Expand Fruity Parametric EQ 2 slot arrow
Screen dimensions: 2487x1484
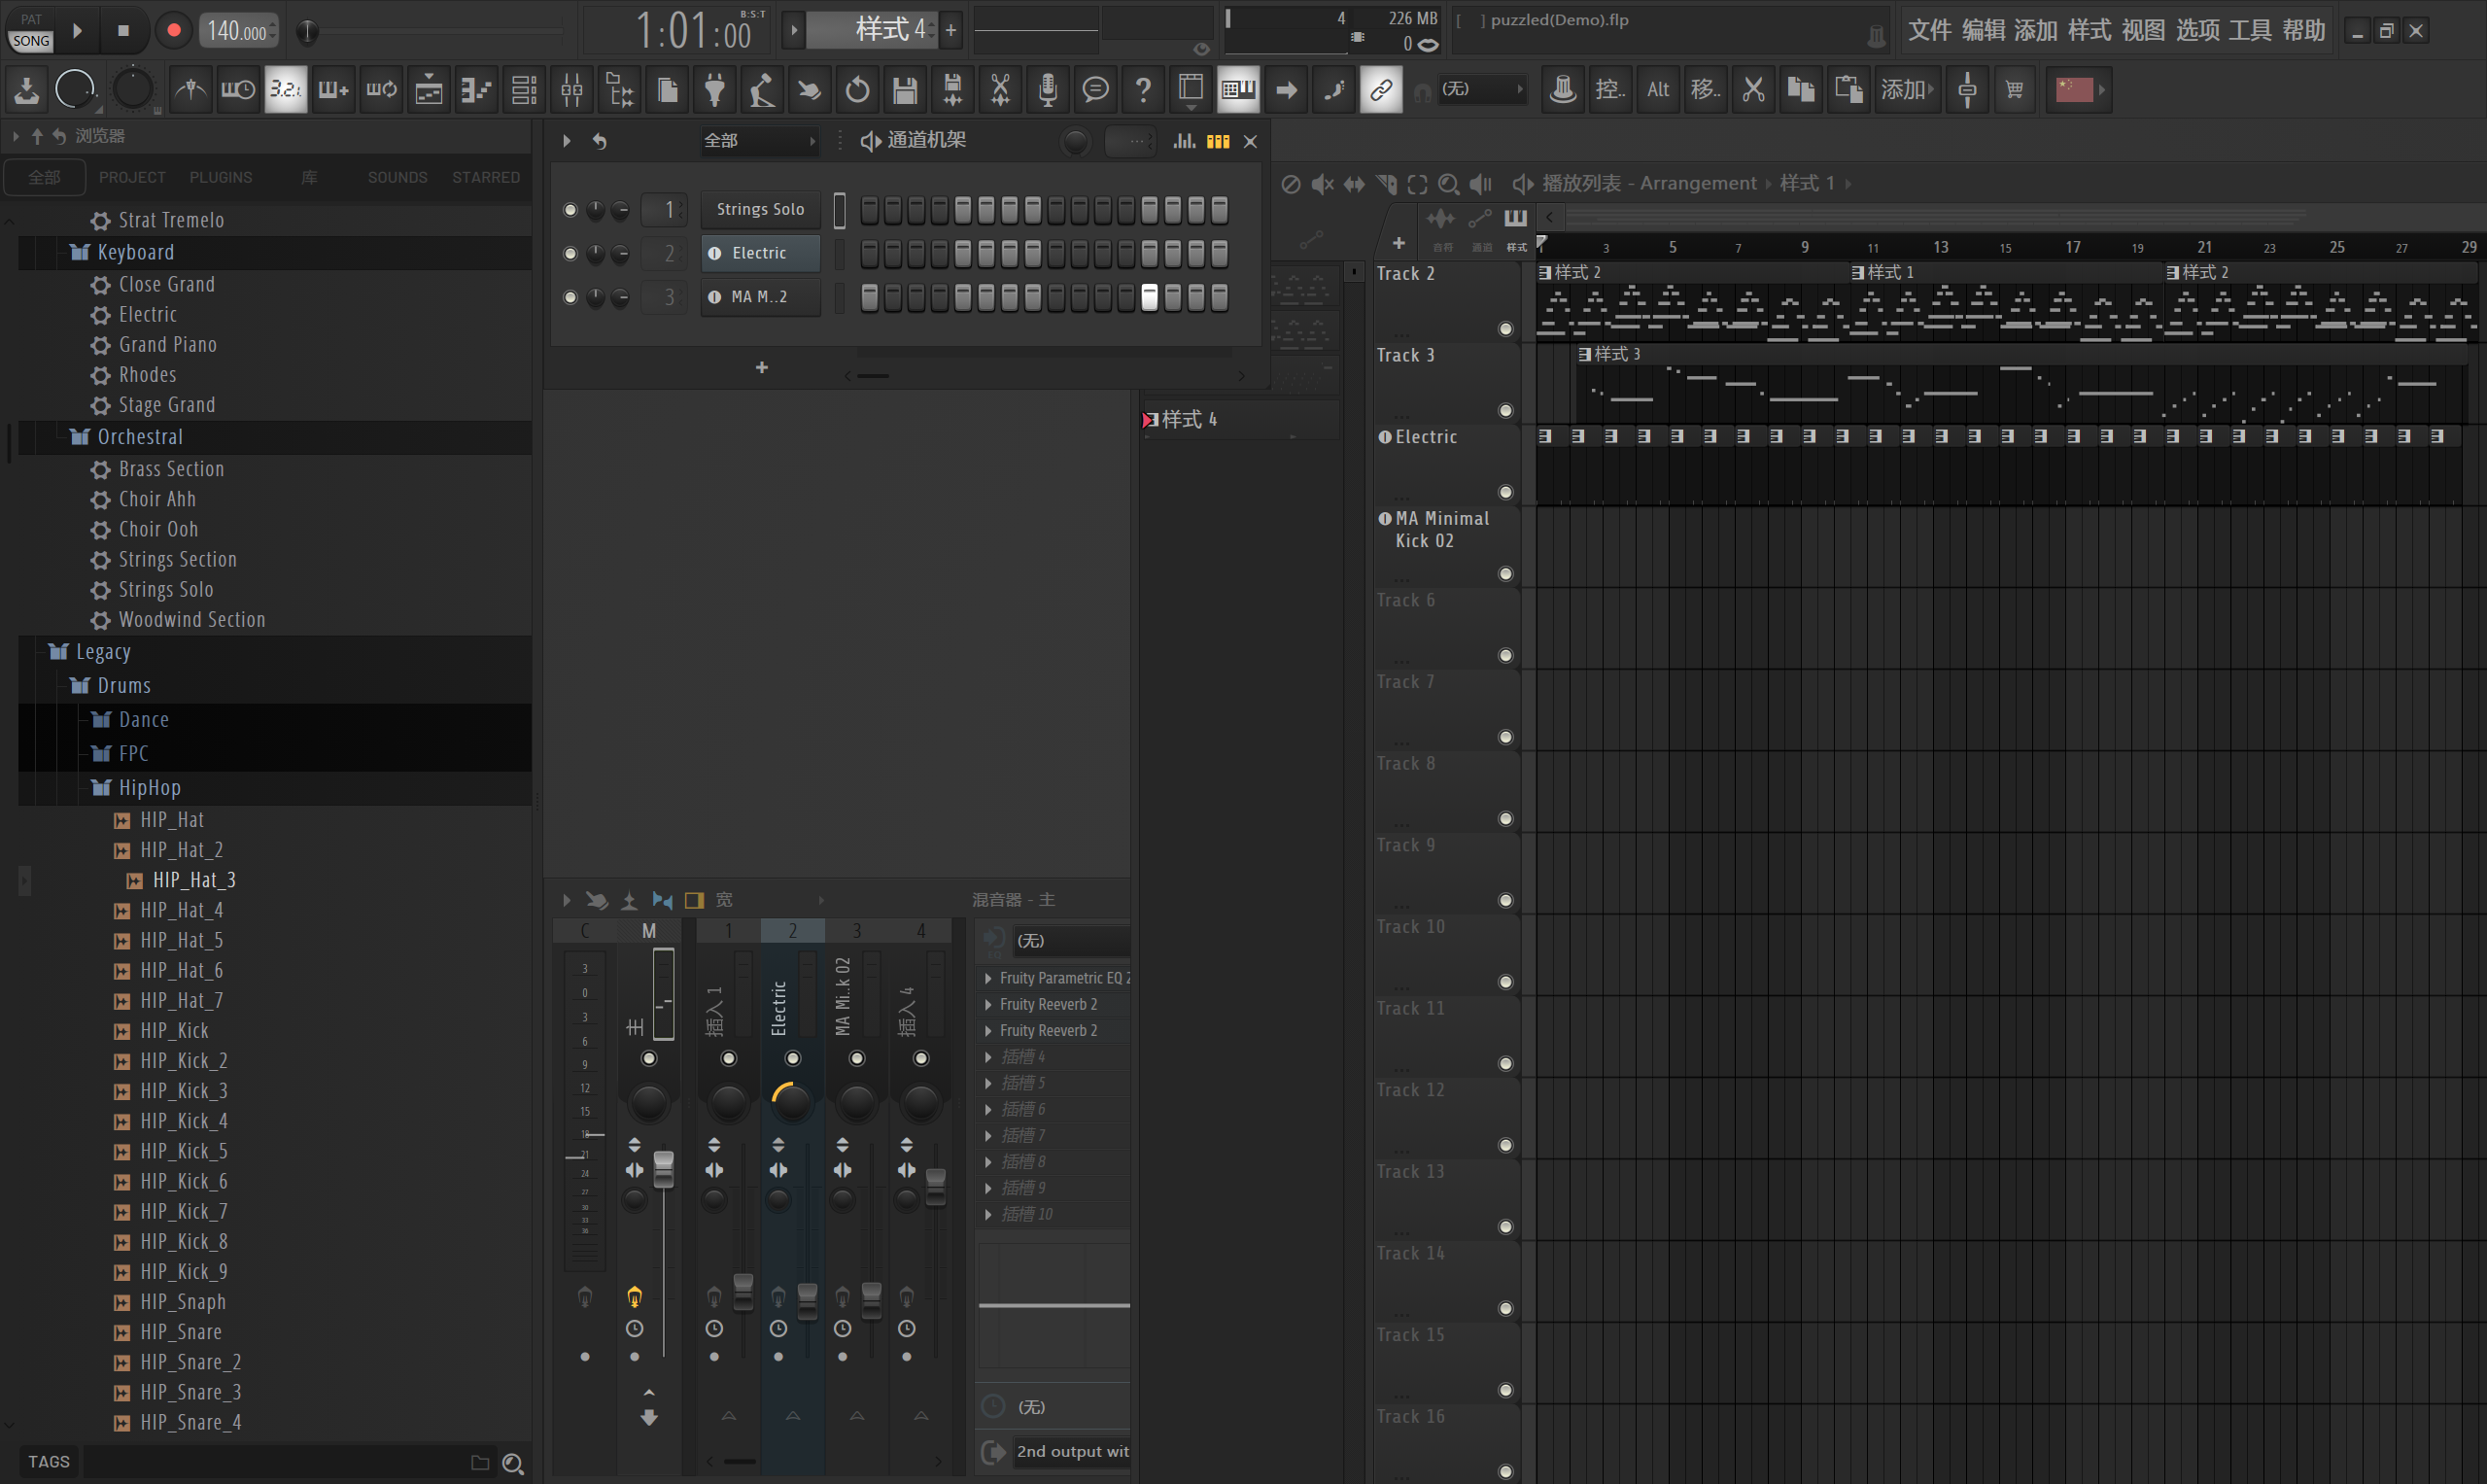(x=989, y=979)
